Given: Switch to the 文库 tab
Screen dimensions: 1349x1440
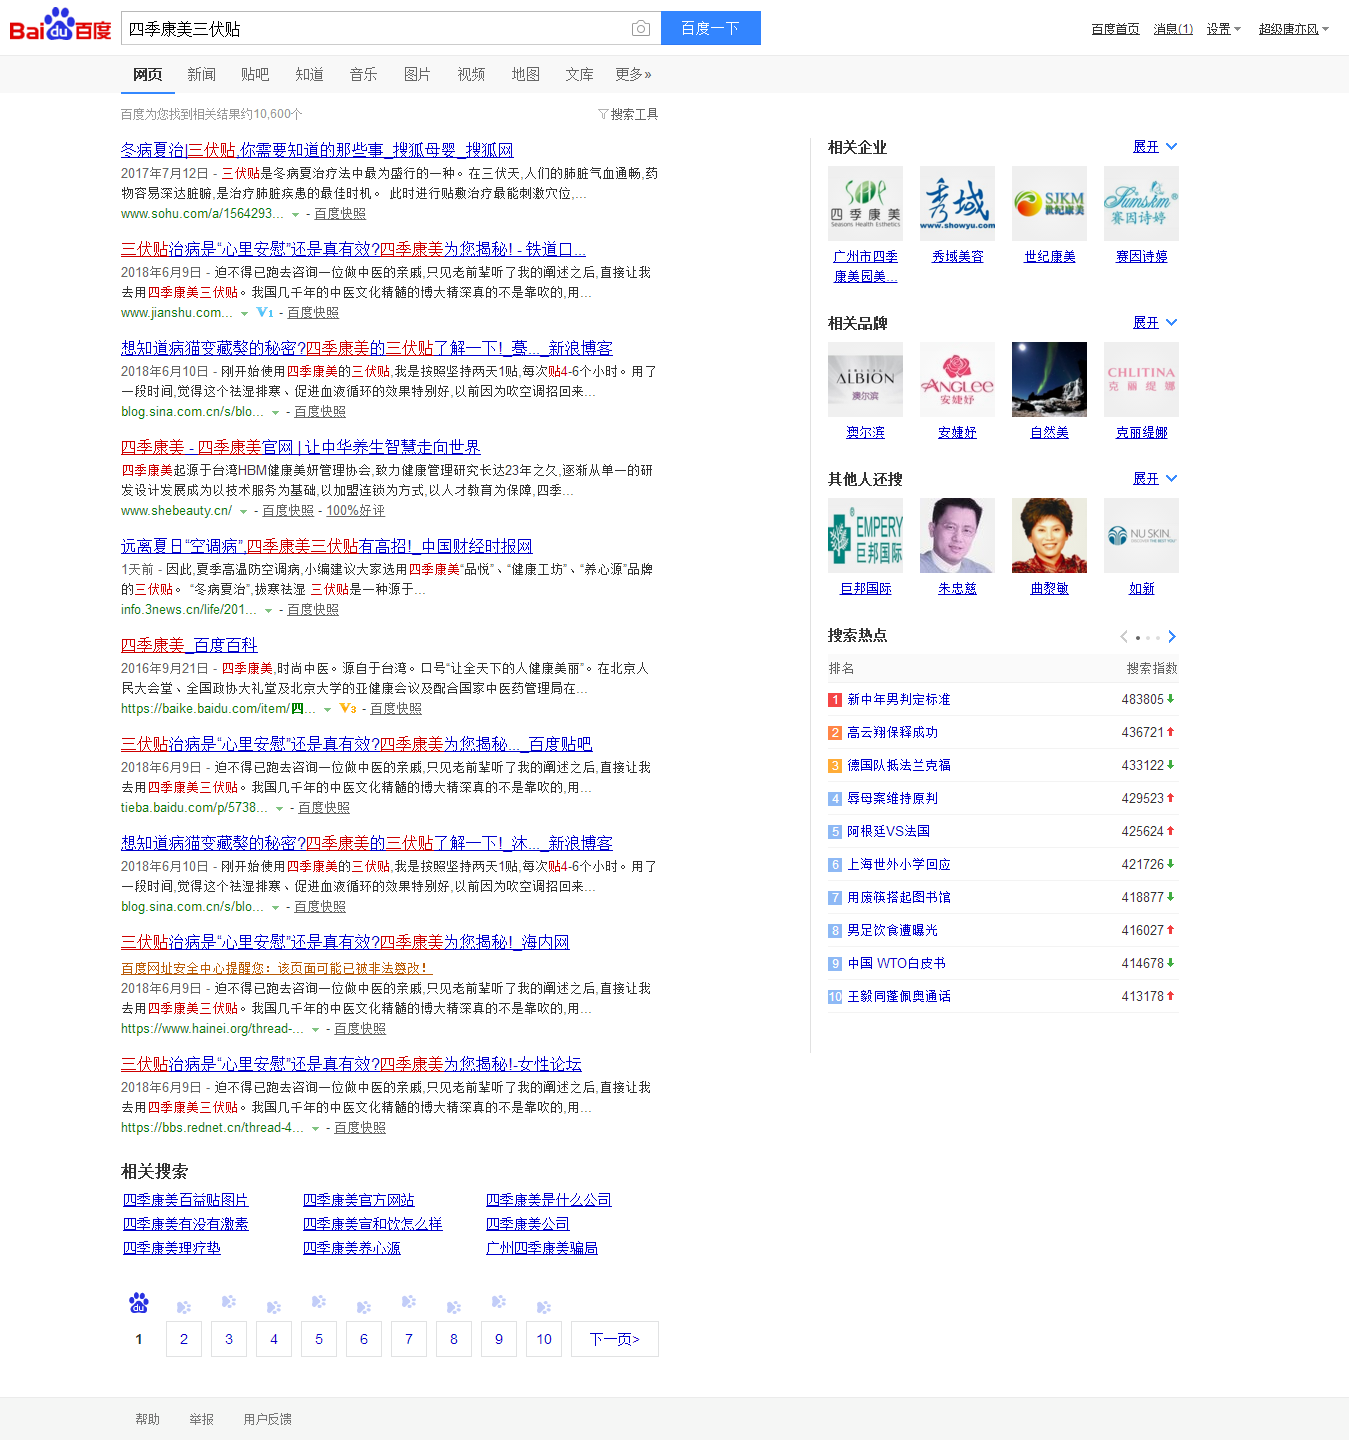Looking at the screenshot, I should click(579, 74).
